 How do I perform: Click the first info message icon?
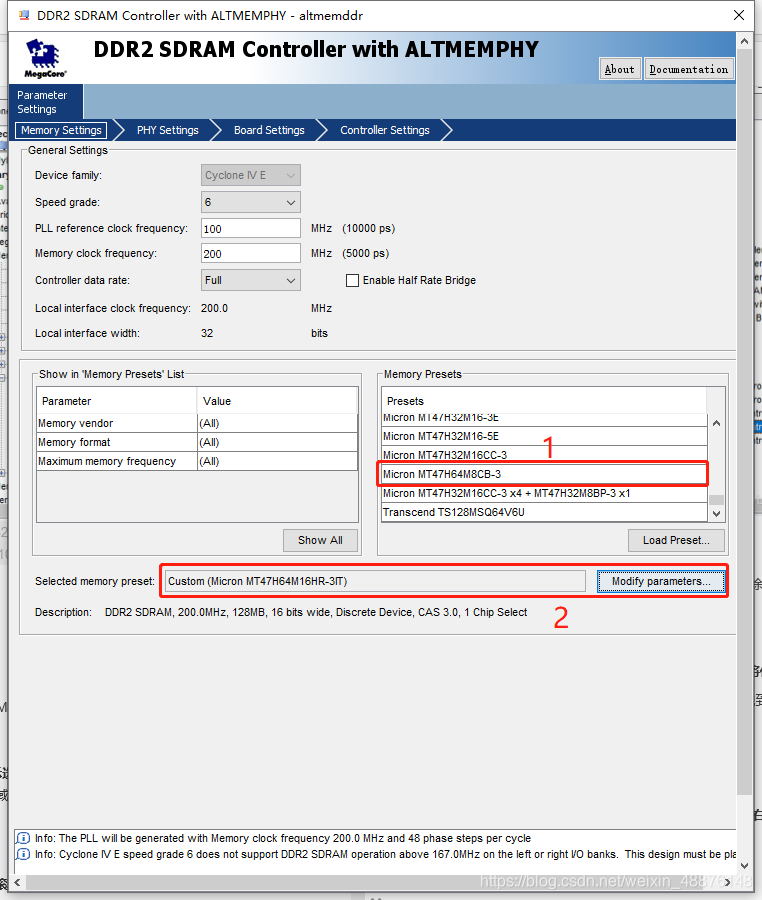click(x=23, y=838)
